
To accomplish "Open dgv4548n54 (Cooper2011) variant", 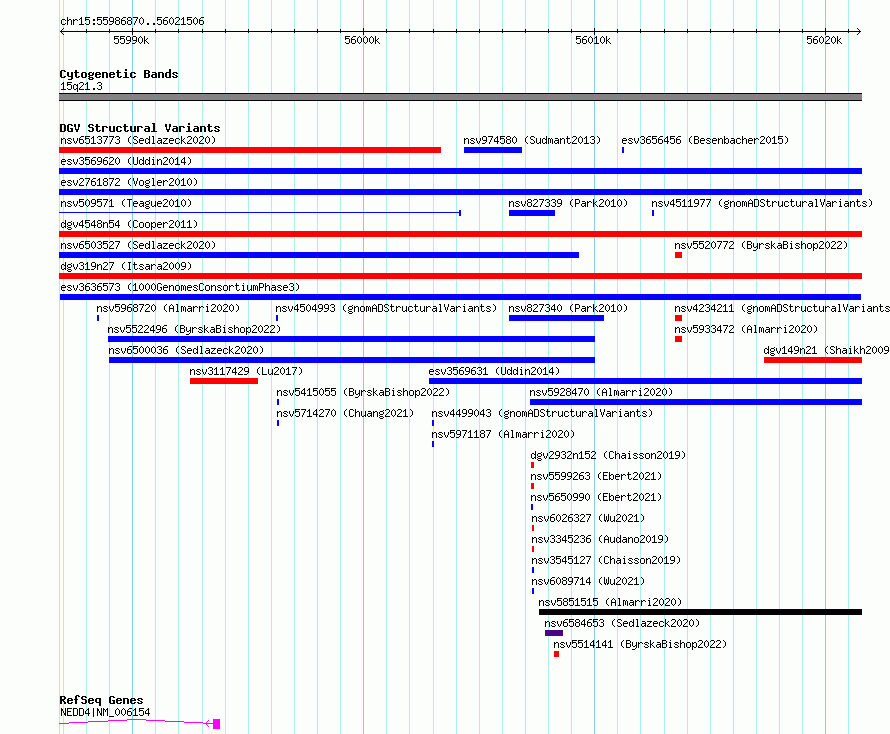I will click(x=129, y=224).
